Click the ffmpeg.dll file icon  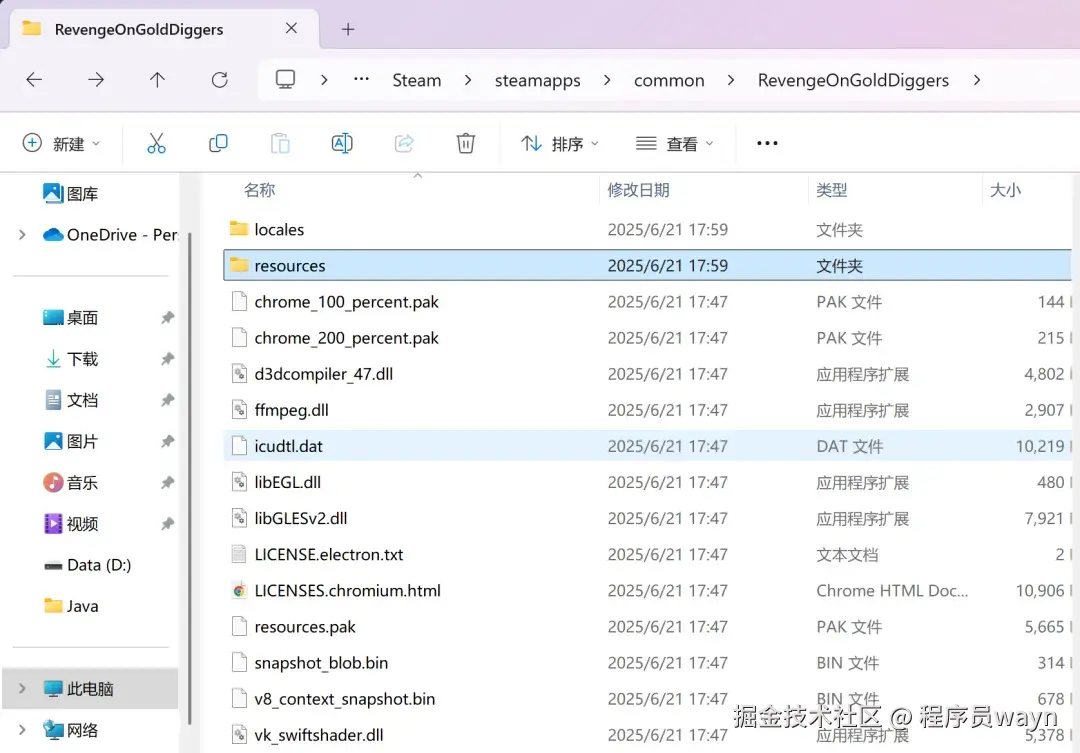[239, 410]
